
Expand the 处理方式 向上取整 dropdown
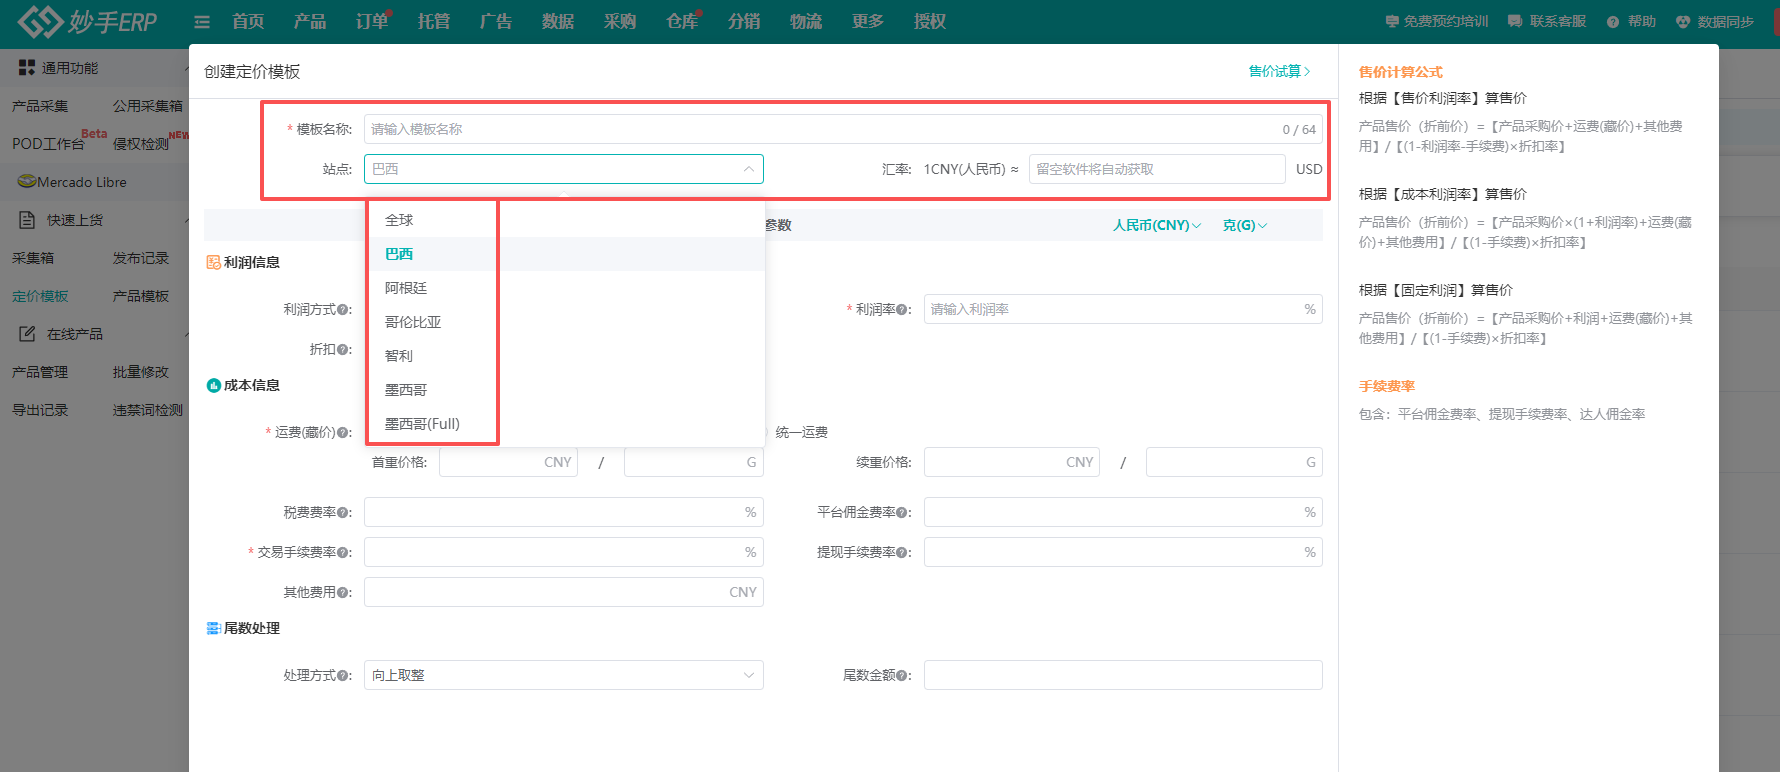[563, 675]
